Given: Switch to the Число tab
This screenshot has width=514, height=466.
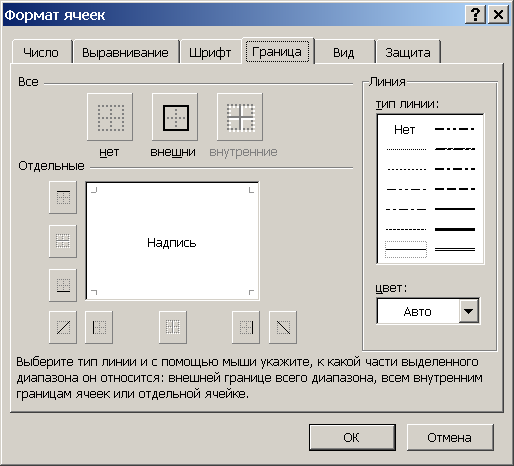Looking at the screenshot, I should (x=41, y=52).
